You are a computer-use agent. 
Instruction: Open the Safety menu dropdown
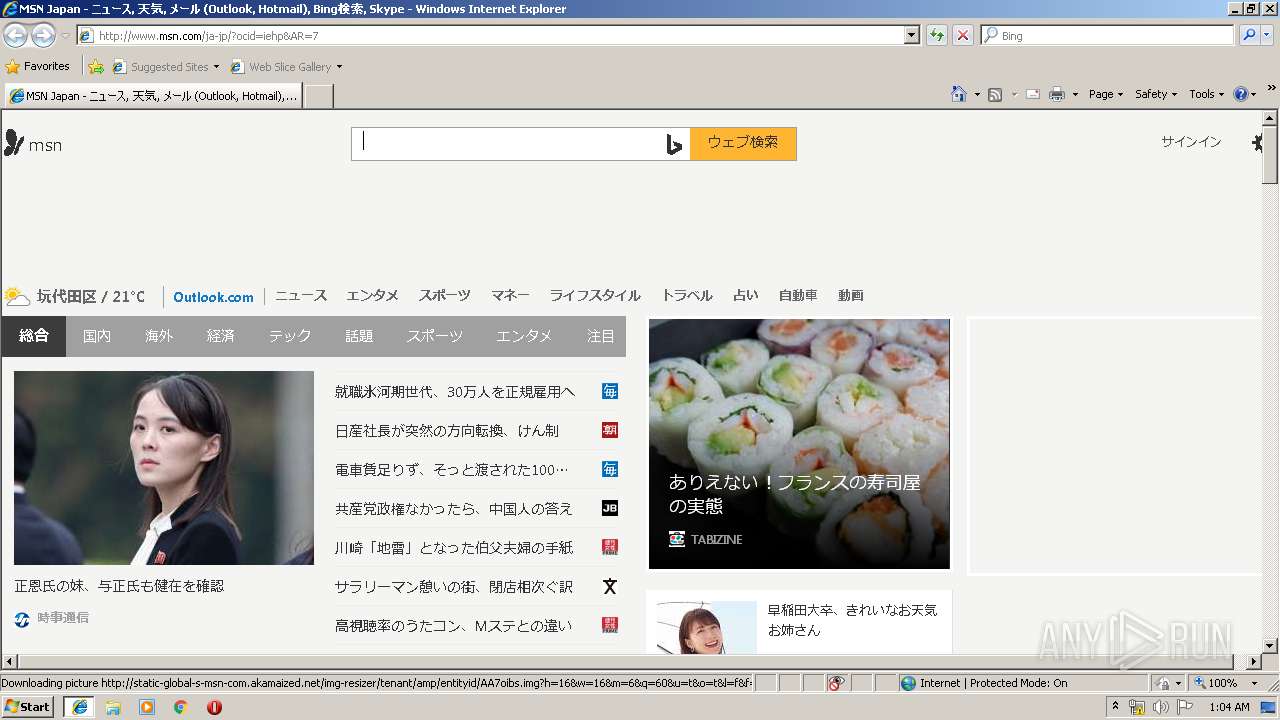(1156, 94)
